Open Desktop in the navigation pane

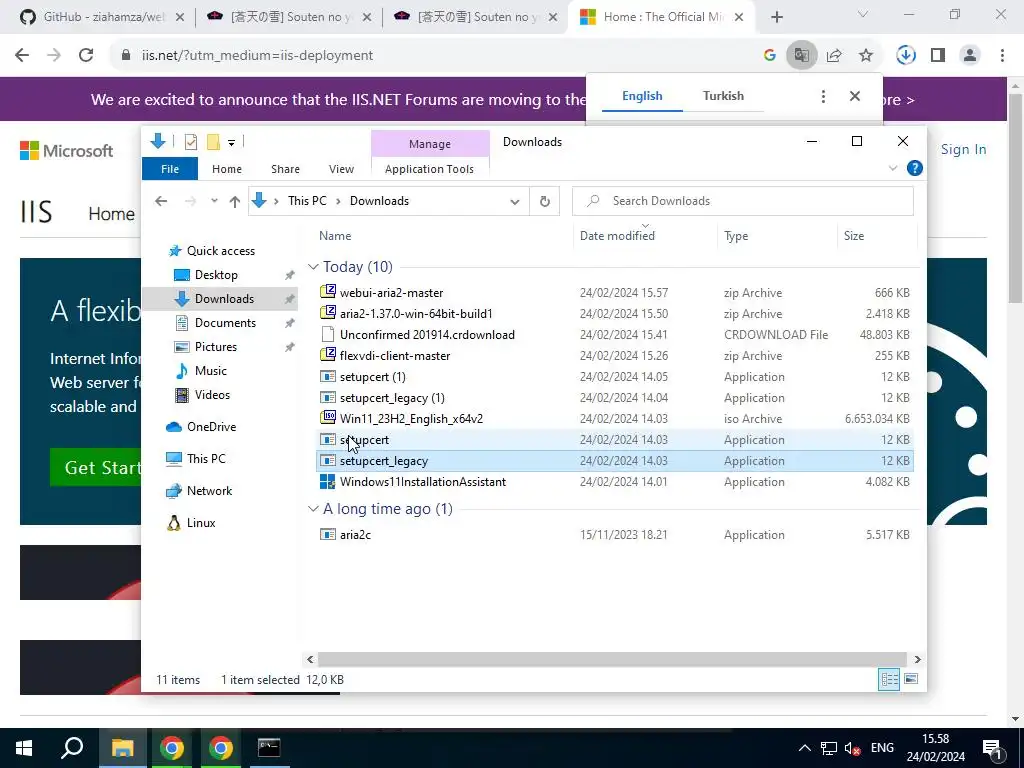(216, 275)
